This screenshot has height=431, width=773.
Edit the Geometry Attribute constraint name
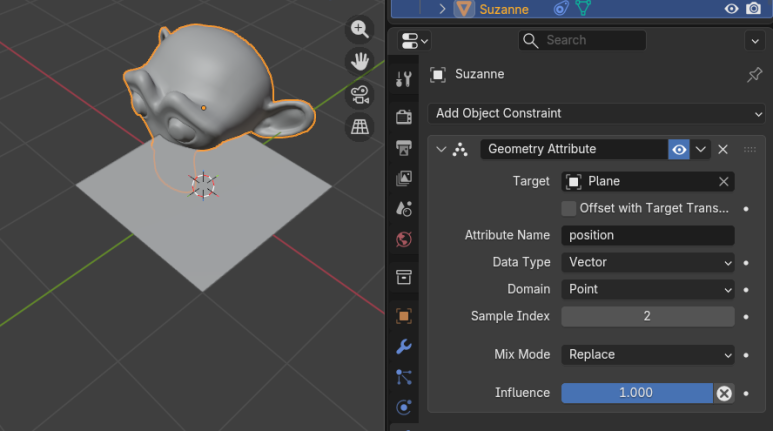(x=574, y=149)
